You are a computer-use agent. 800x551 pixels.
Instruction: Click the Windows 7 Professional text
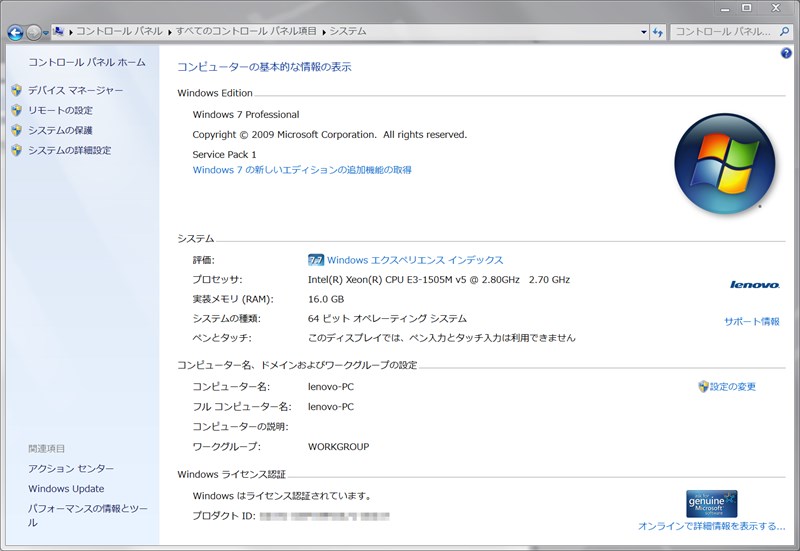point(246,115)
